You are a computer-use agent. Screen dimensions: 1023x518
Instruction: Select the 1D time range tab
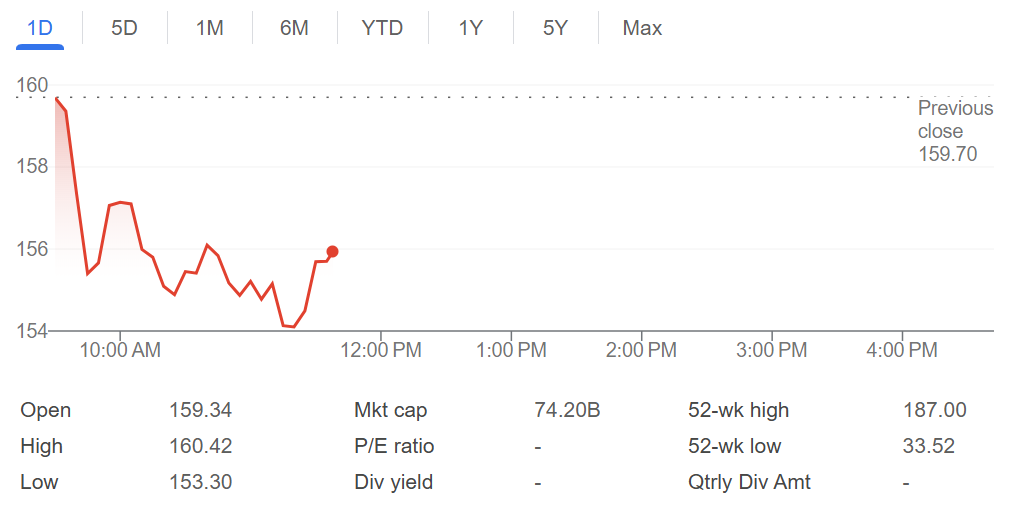tap(40, 28)
